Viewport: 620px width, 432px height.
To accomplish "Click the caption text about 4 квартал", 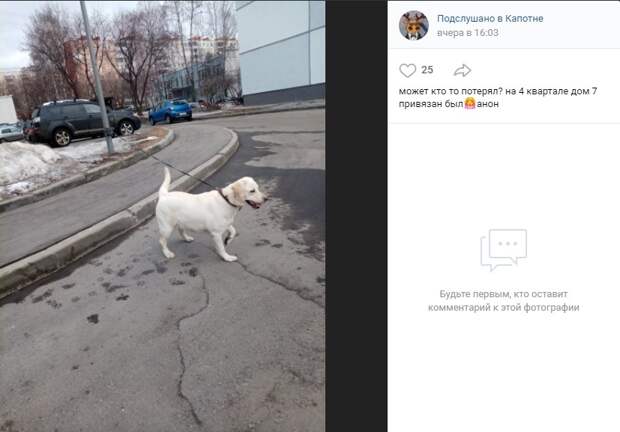I will pyautogui.click(x=498, y=98).
